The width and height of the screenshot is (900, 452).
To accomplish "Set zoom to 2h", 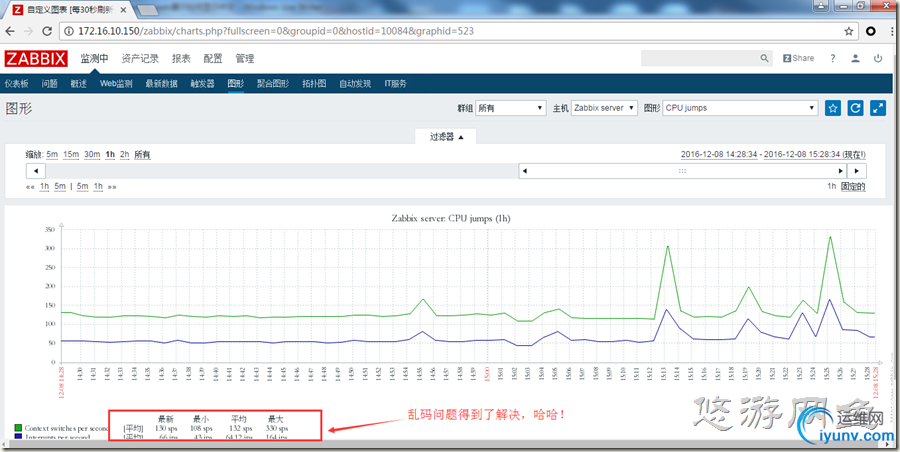I will point(125,154).
